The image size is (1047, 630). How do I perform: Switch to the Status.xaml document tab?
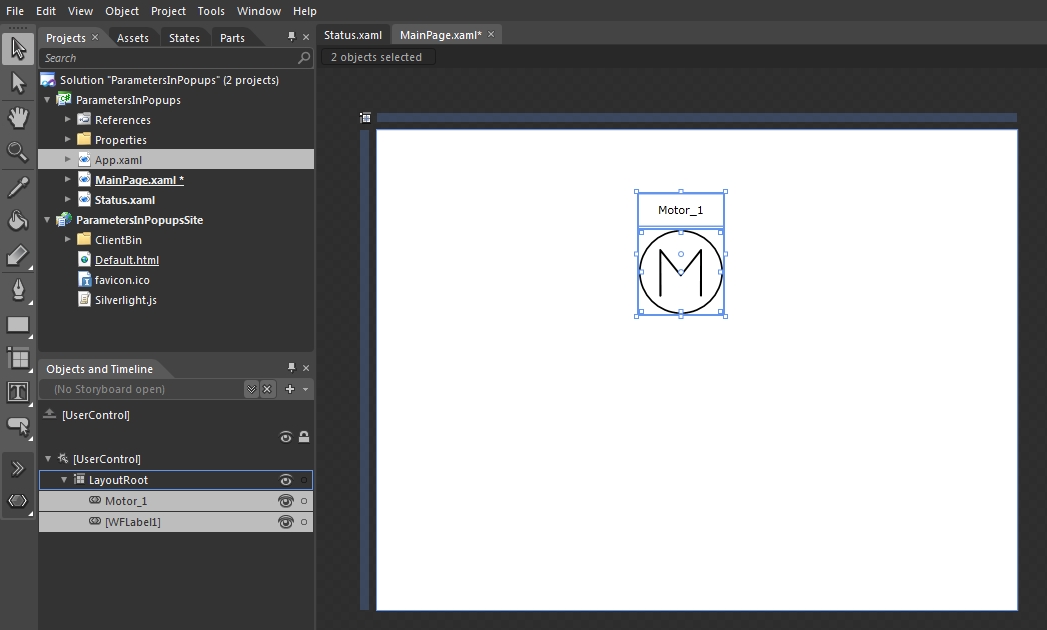(x=353, y=35)
